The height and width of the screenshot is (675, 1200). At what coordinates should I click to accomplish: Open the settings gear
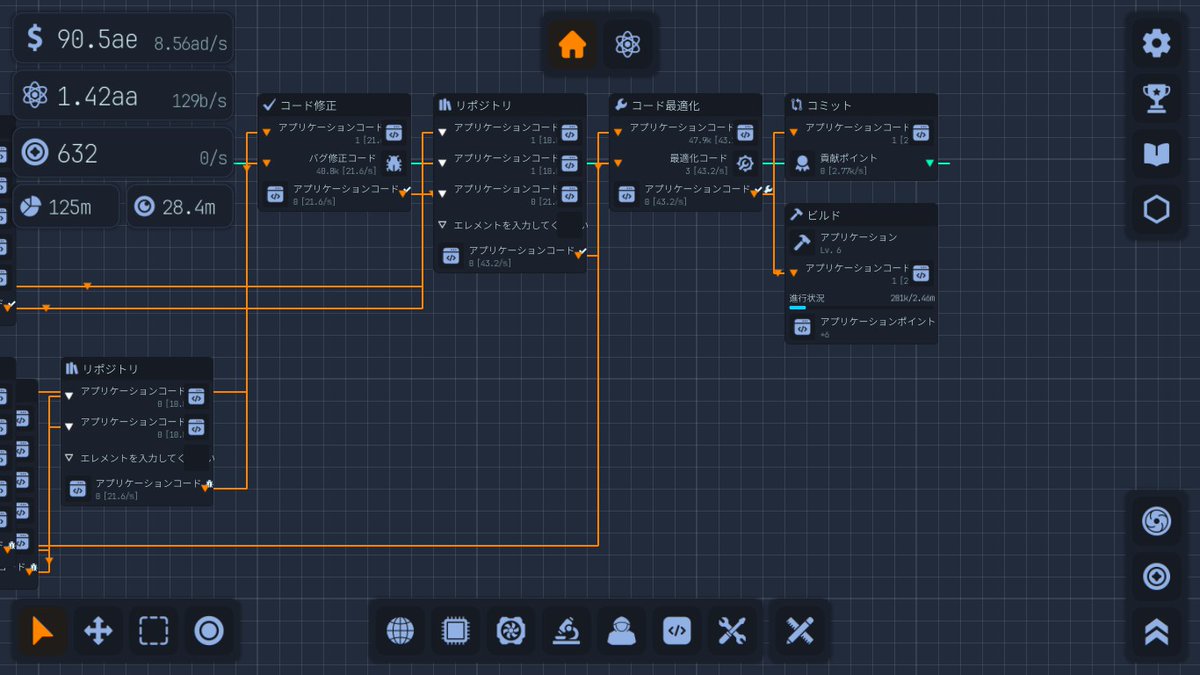1156,43
